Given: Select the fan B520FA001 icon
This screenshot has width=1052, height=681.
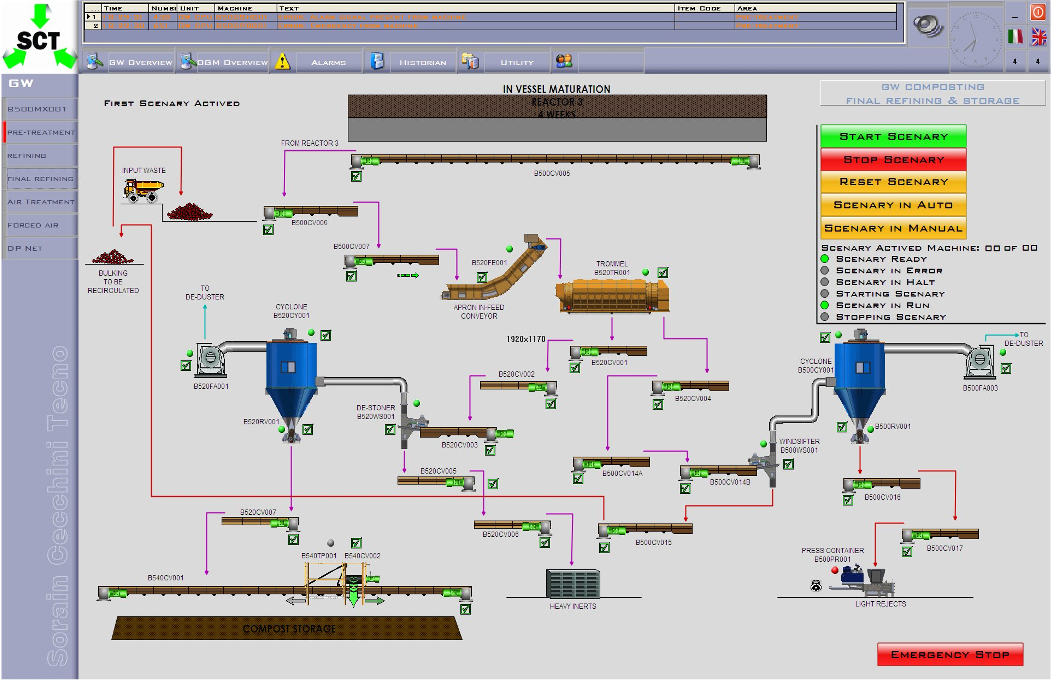Looking at the screenshot, I should point(210,360).
